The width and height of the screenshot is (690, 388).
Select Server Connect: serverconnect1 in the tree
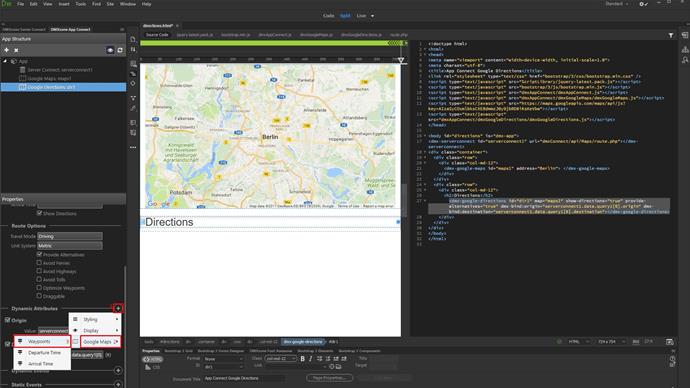[60, 70]
